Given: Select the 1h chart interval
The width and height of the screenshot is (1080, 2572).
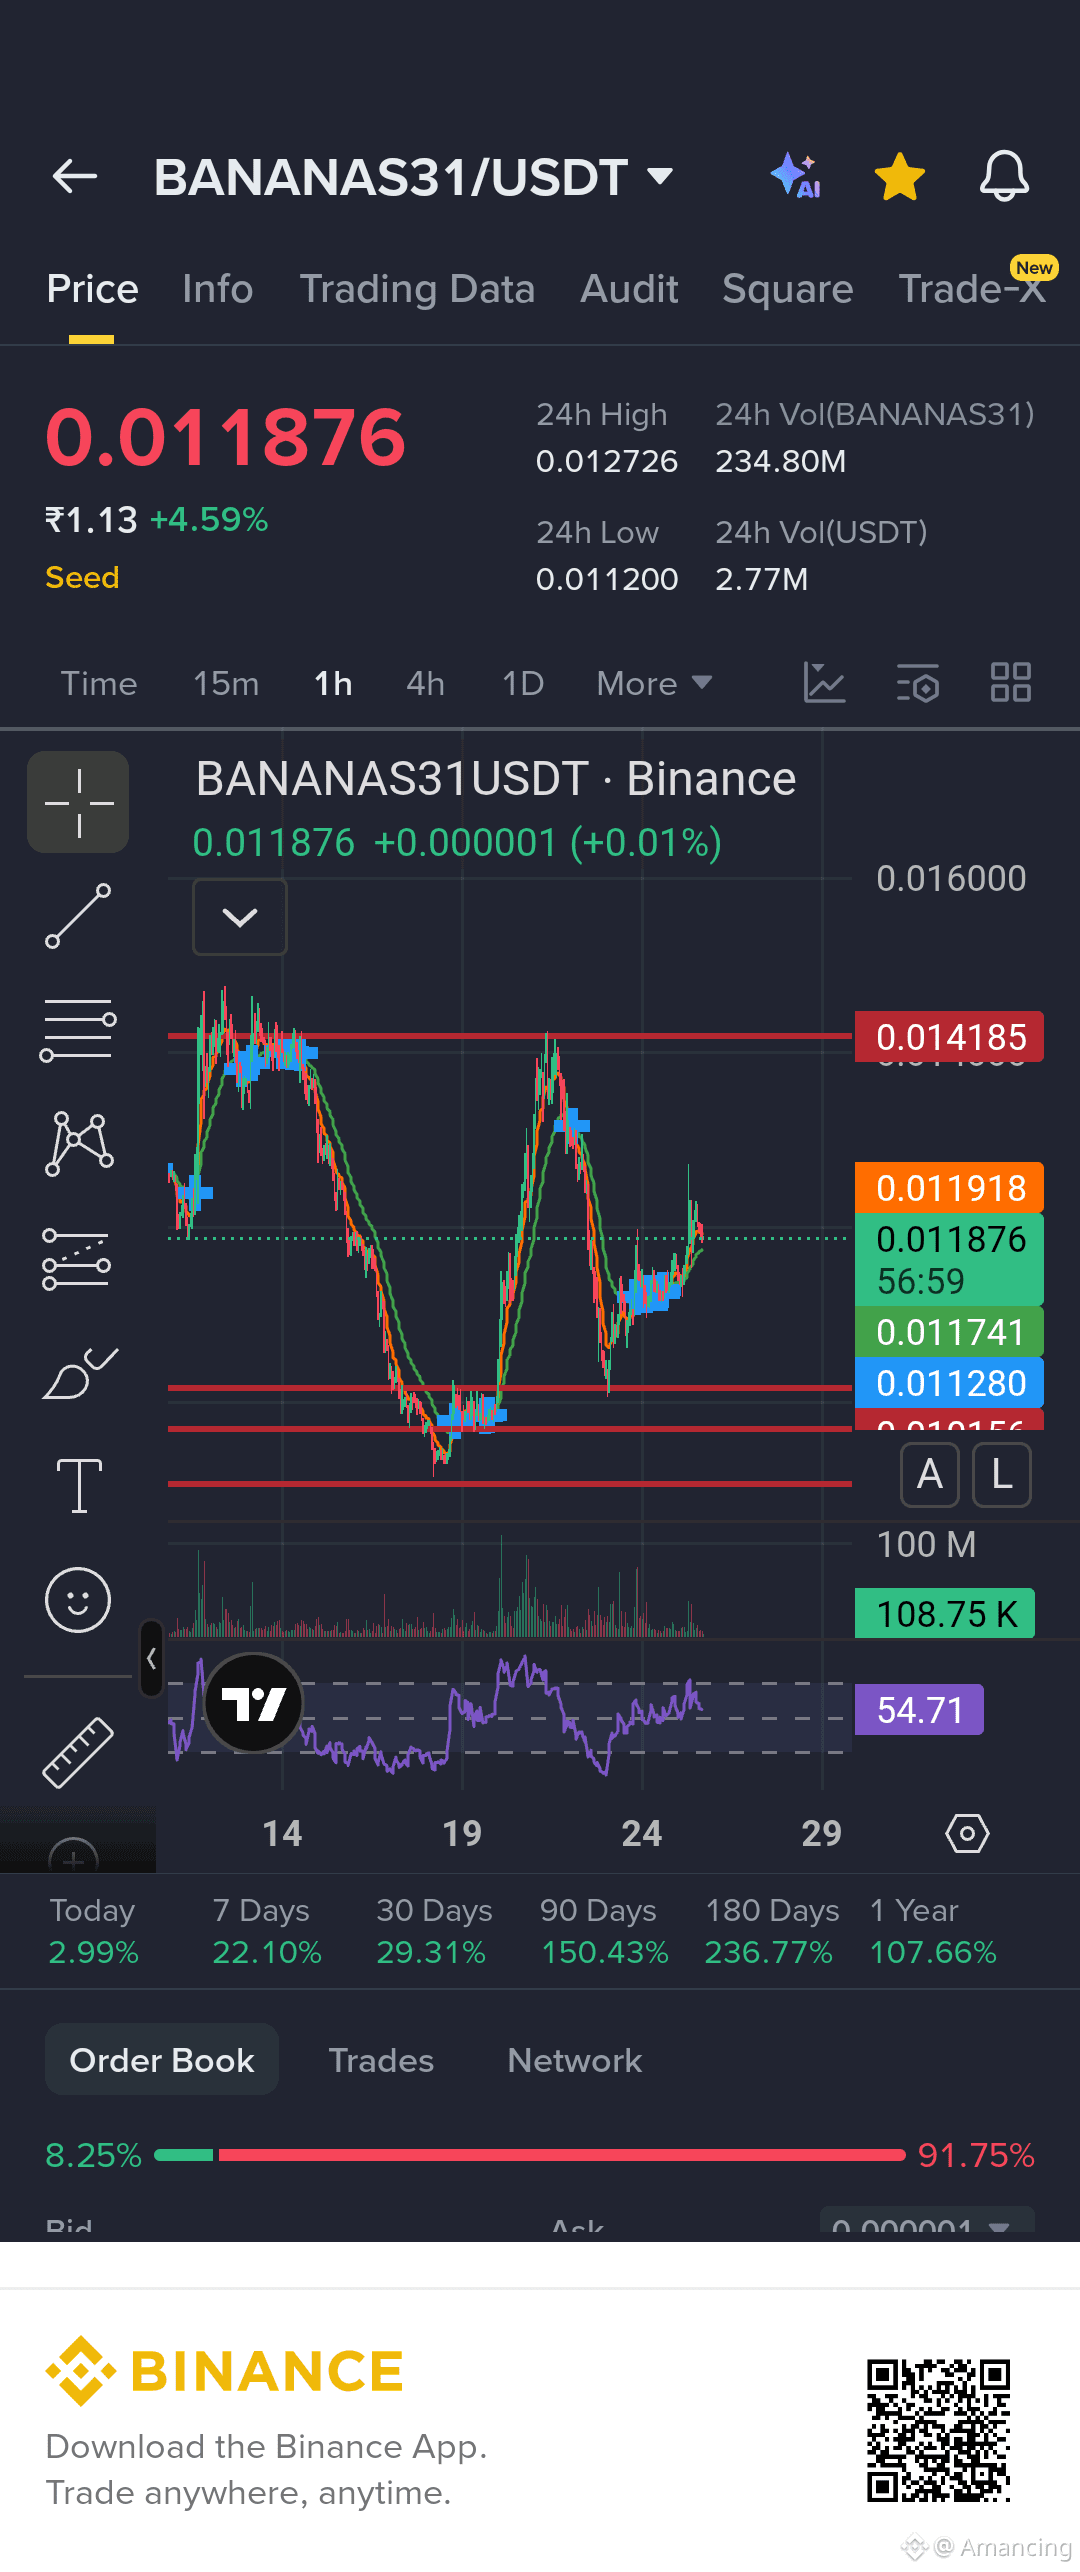Looking at the screenshot, I should (333, 684).
